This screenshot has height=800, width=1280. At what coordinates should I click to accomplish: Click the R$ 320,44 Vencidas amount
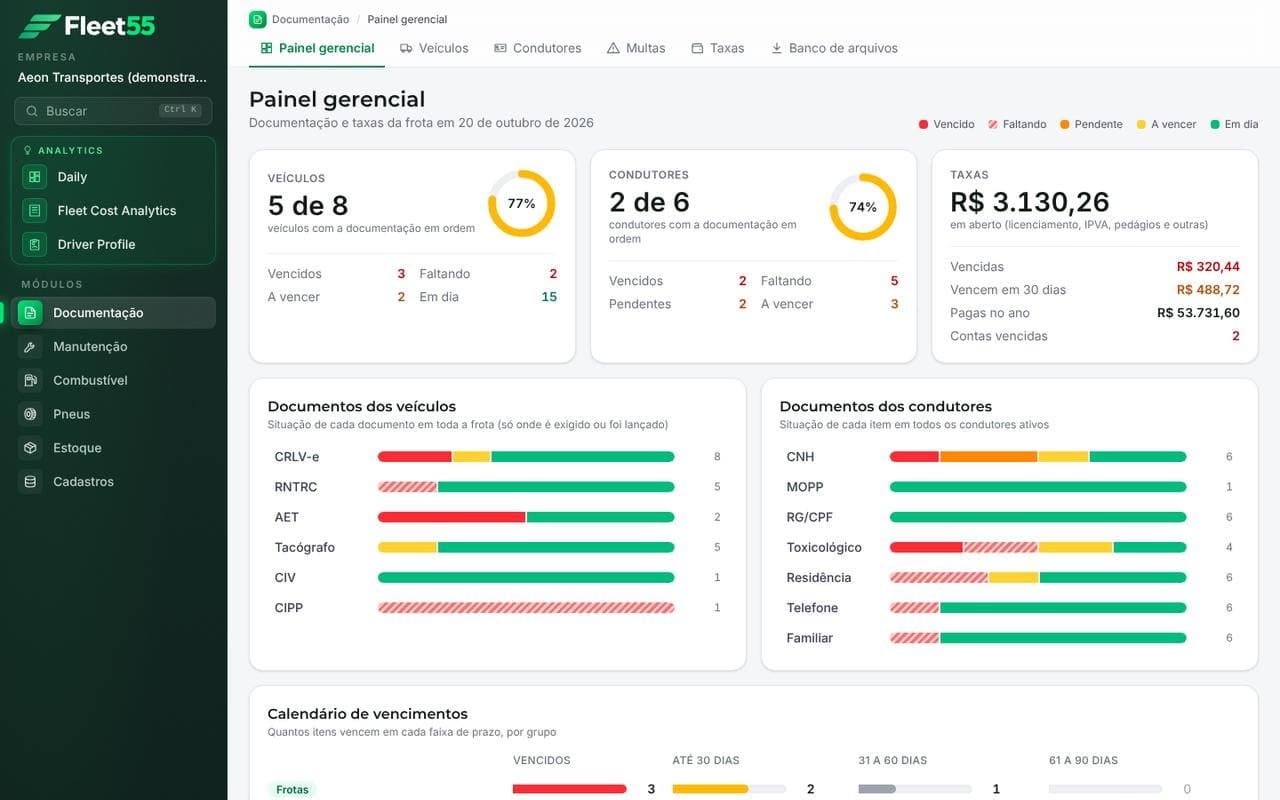(x=1208, y=267)
